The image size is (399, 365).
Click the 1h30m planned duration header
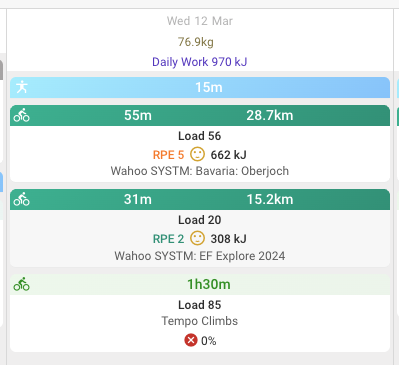209,284
